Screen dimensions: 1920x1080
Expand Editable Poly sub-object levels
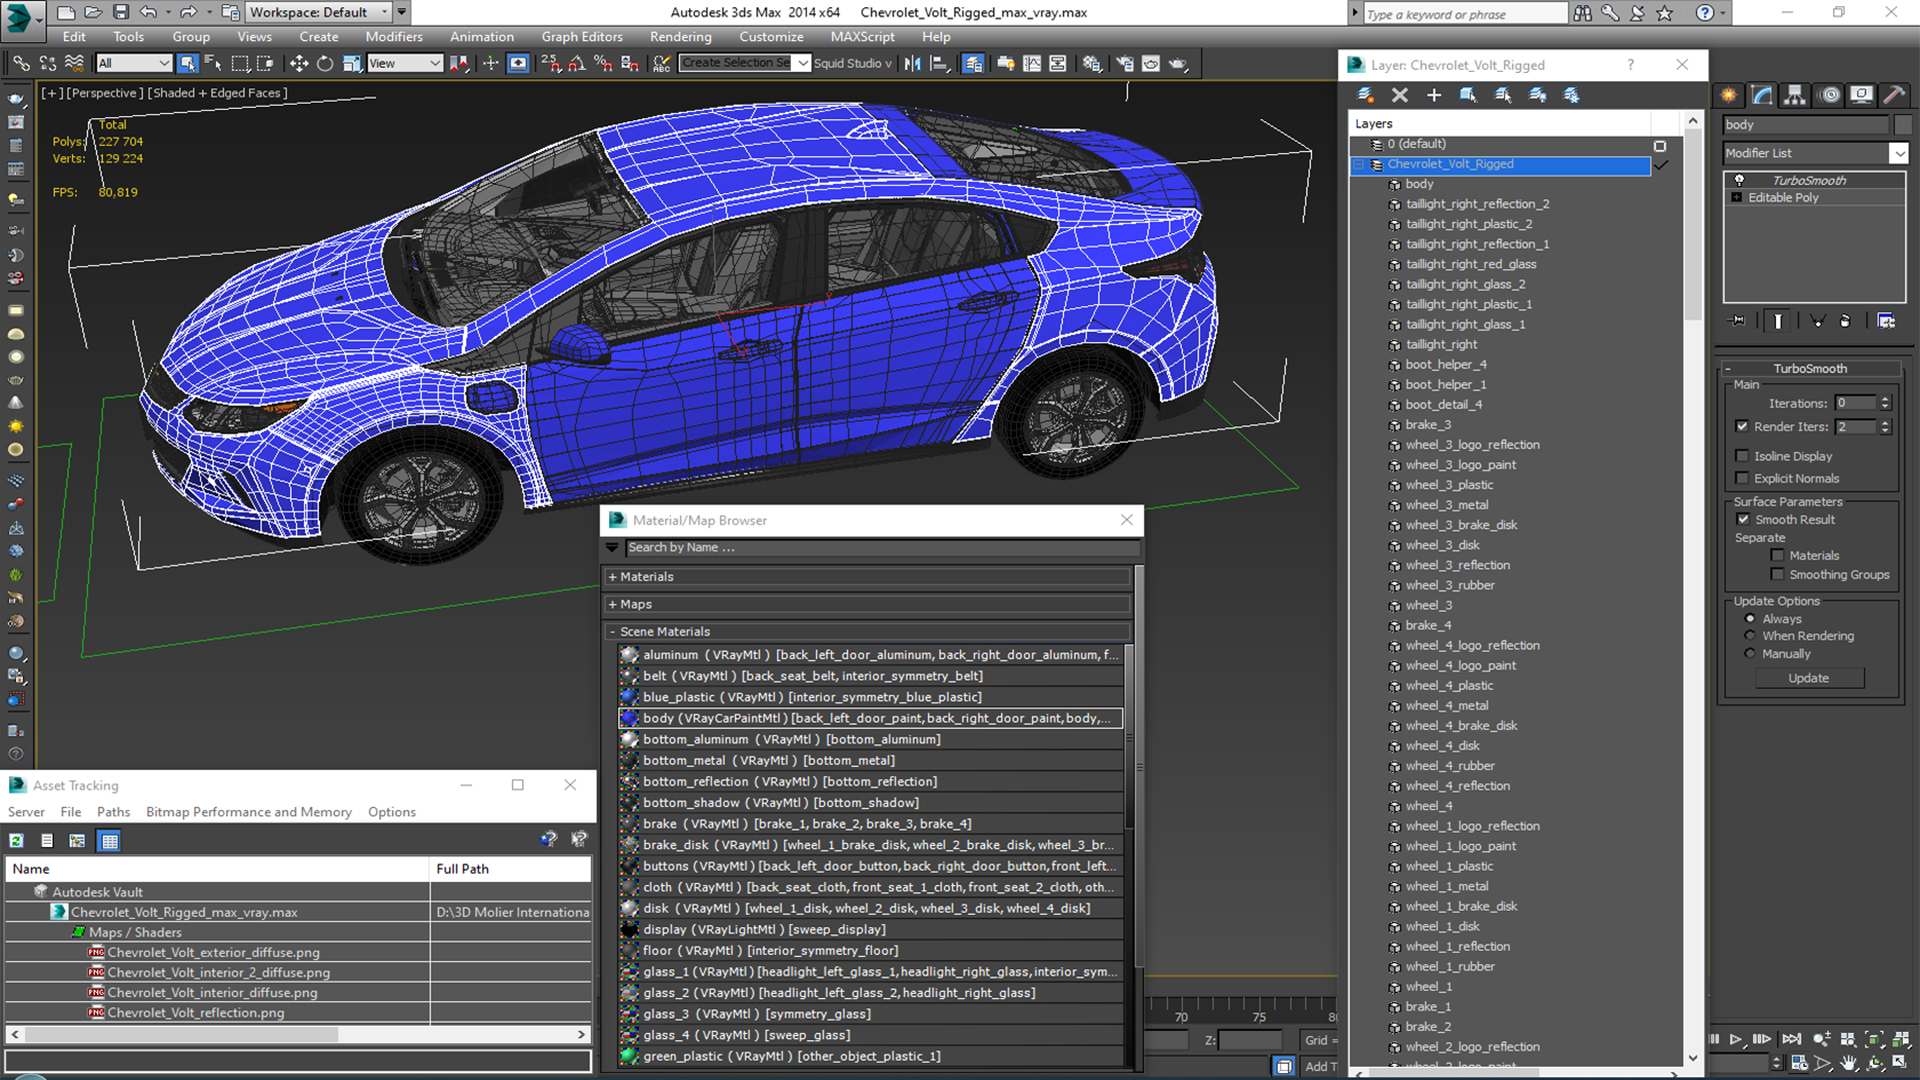pos(1737,198)
